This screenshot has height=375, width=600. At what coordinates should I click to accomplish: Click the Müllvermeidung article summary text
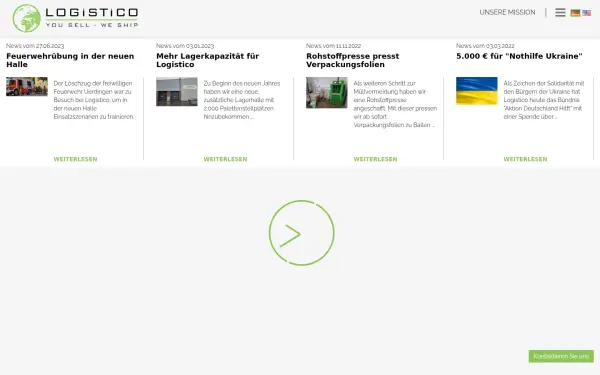(395, 104)
